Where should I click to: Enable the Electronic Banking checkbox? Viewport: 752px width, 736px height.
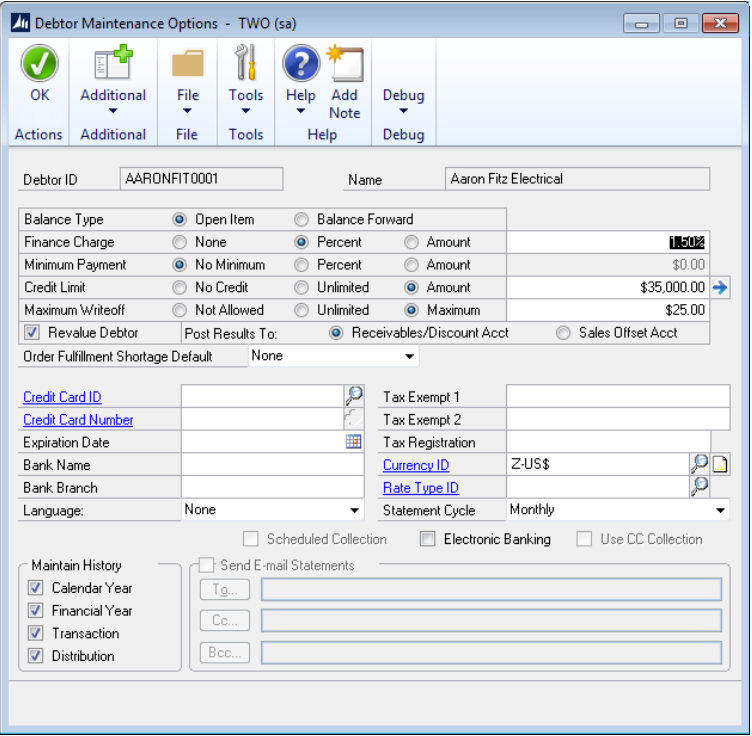[428, 540]
